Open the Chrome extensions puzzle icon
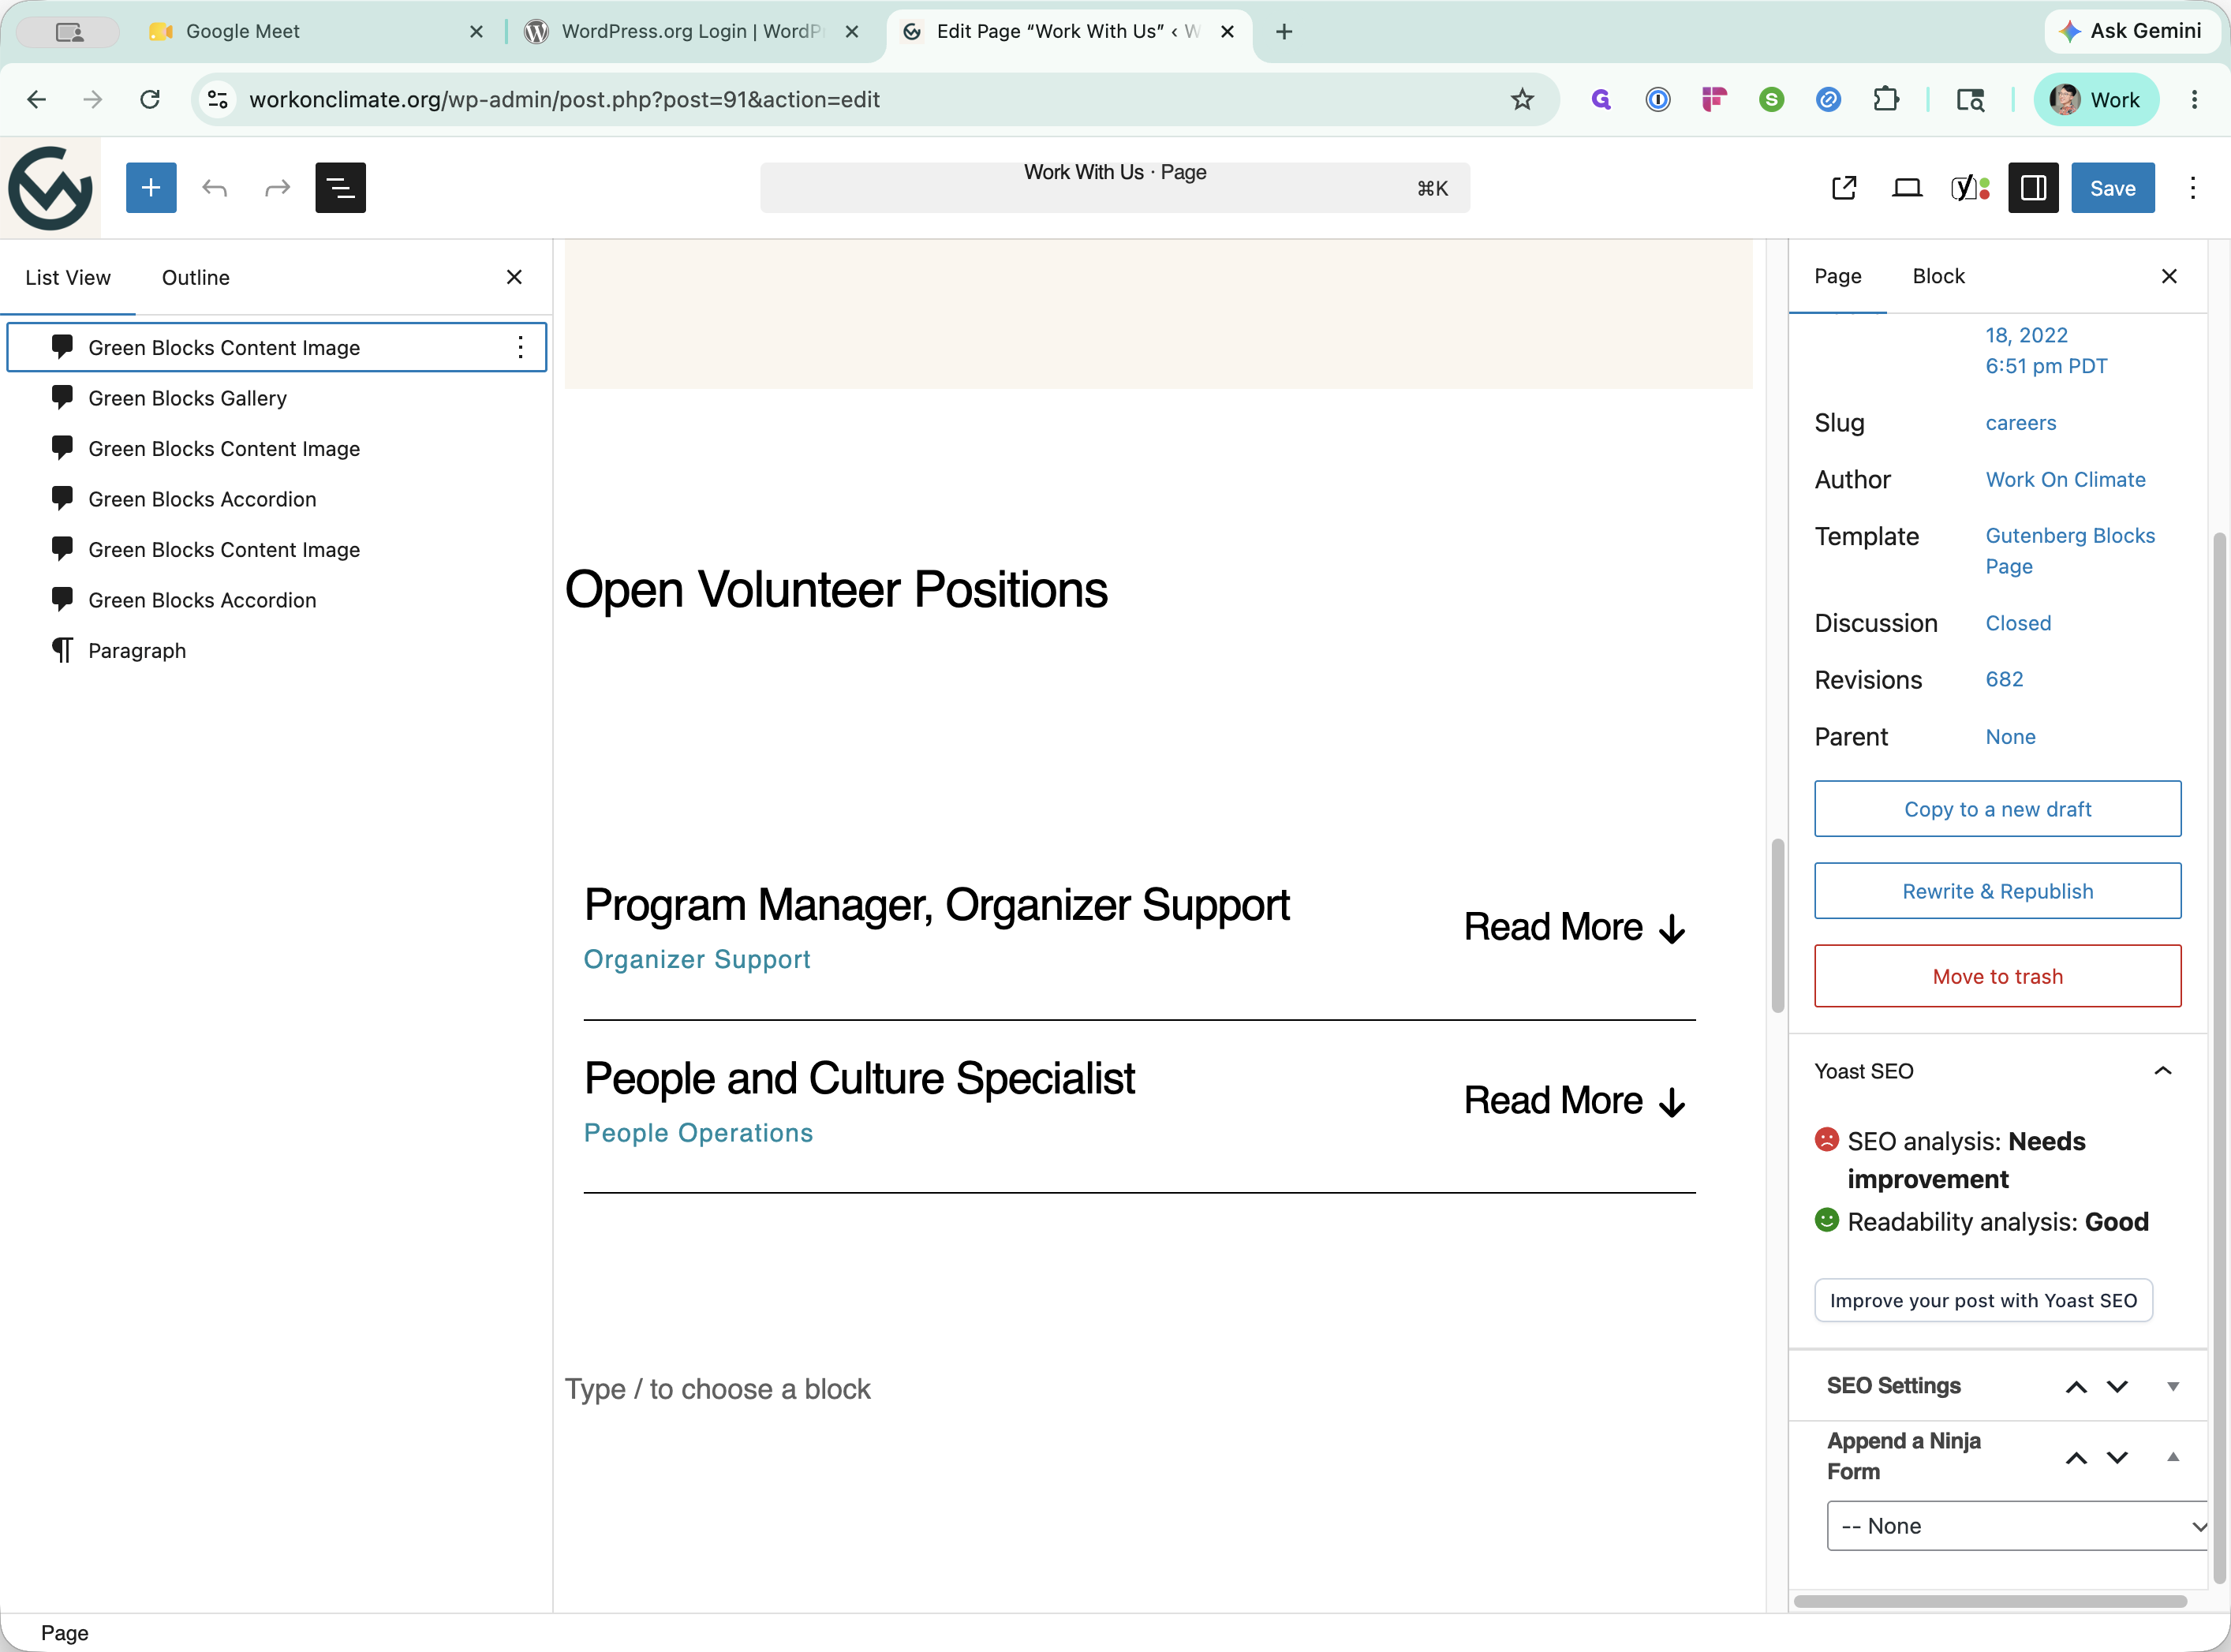Viewport: 2231px width, 1652px height. pos(1886,99)
